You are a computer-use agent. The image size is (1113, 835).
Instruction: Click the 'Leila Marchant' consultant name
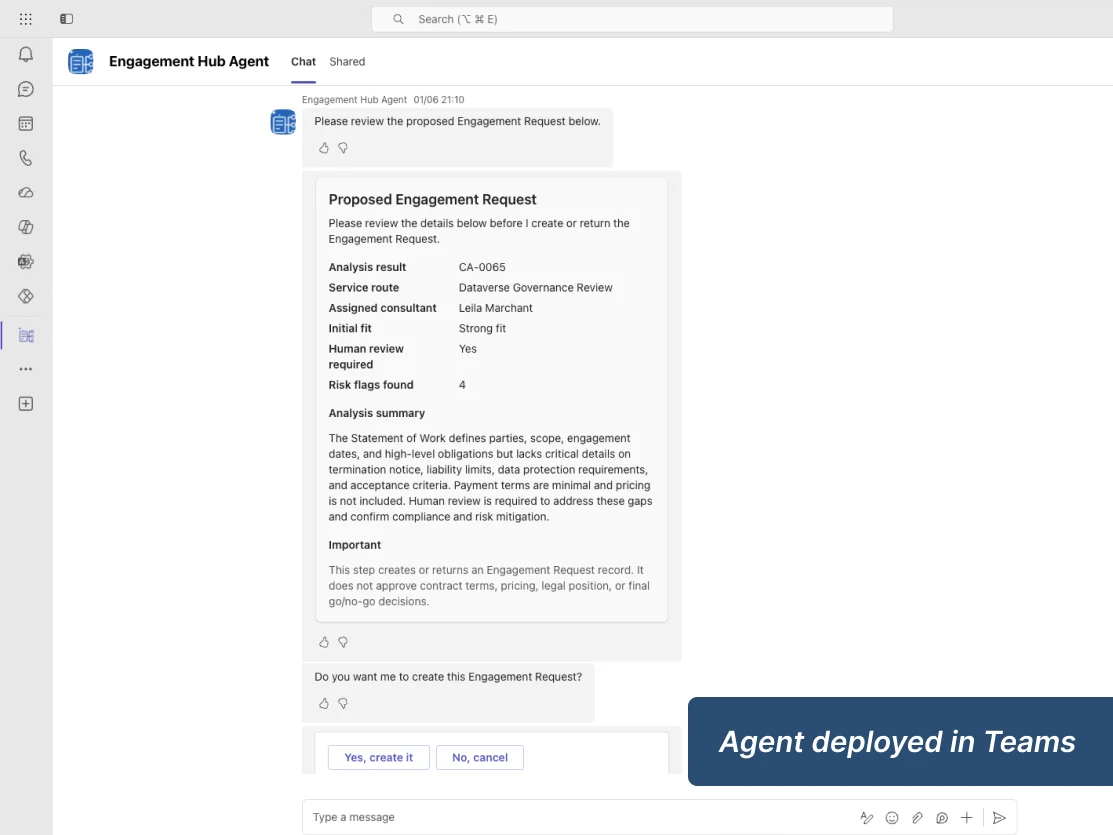click(x=495, y=308)
